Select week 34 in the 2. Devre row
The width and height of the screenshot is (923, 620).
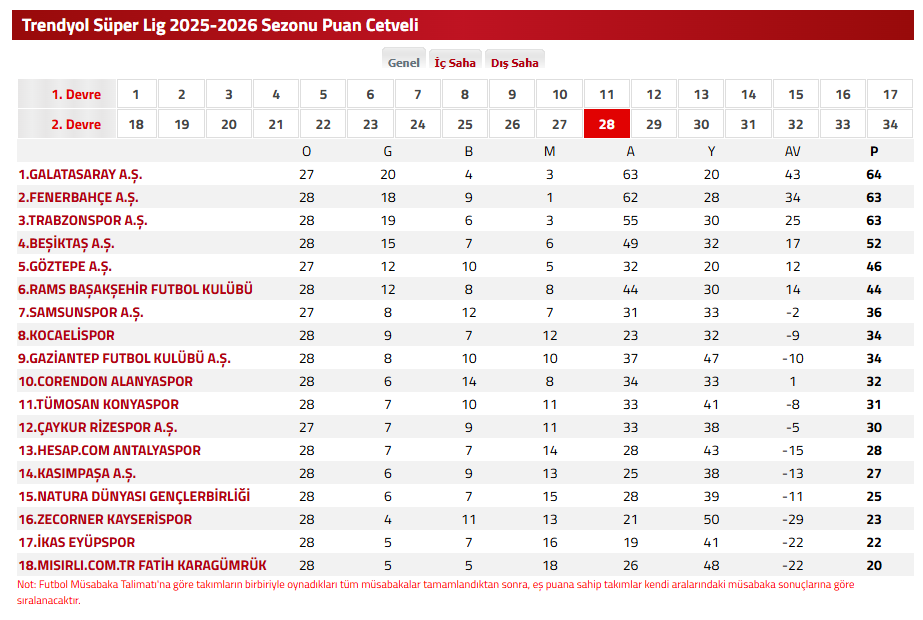coord(889,125)
